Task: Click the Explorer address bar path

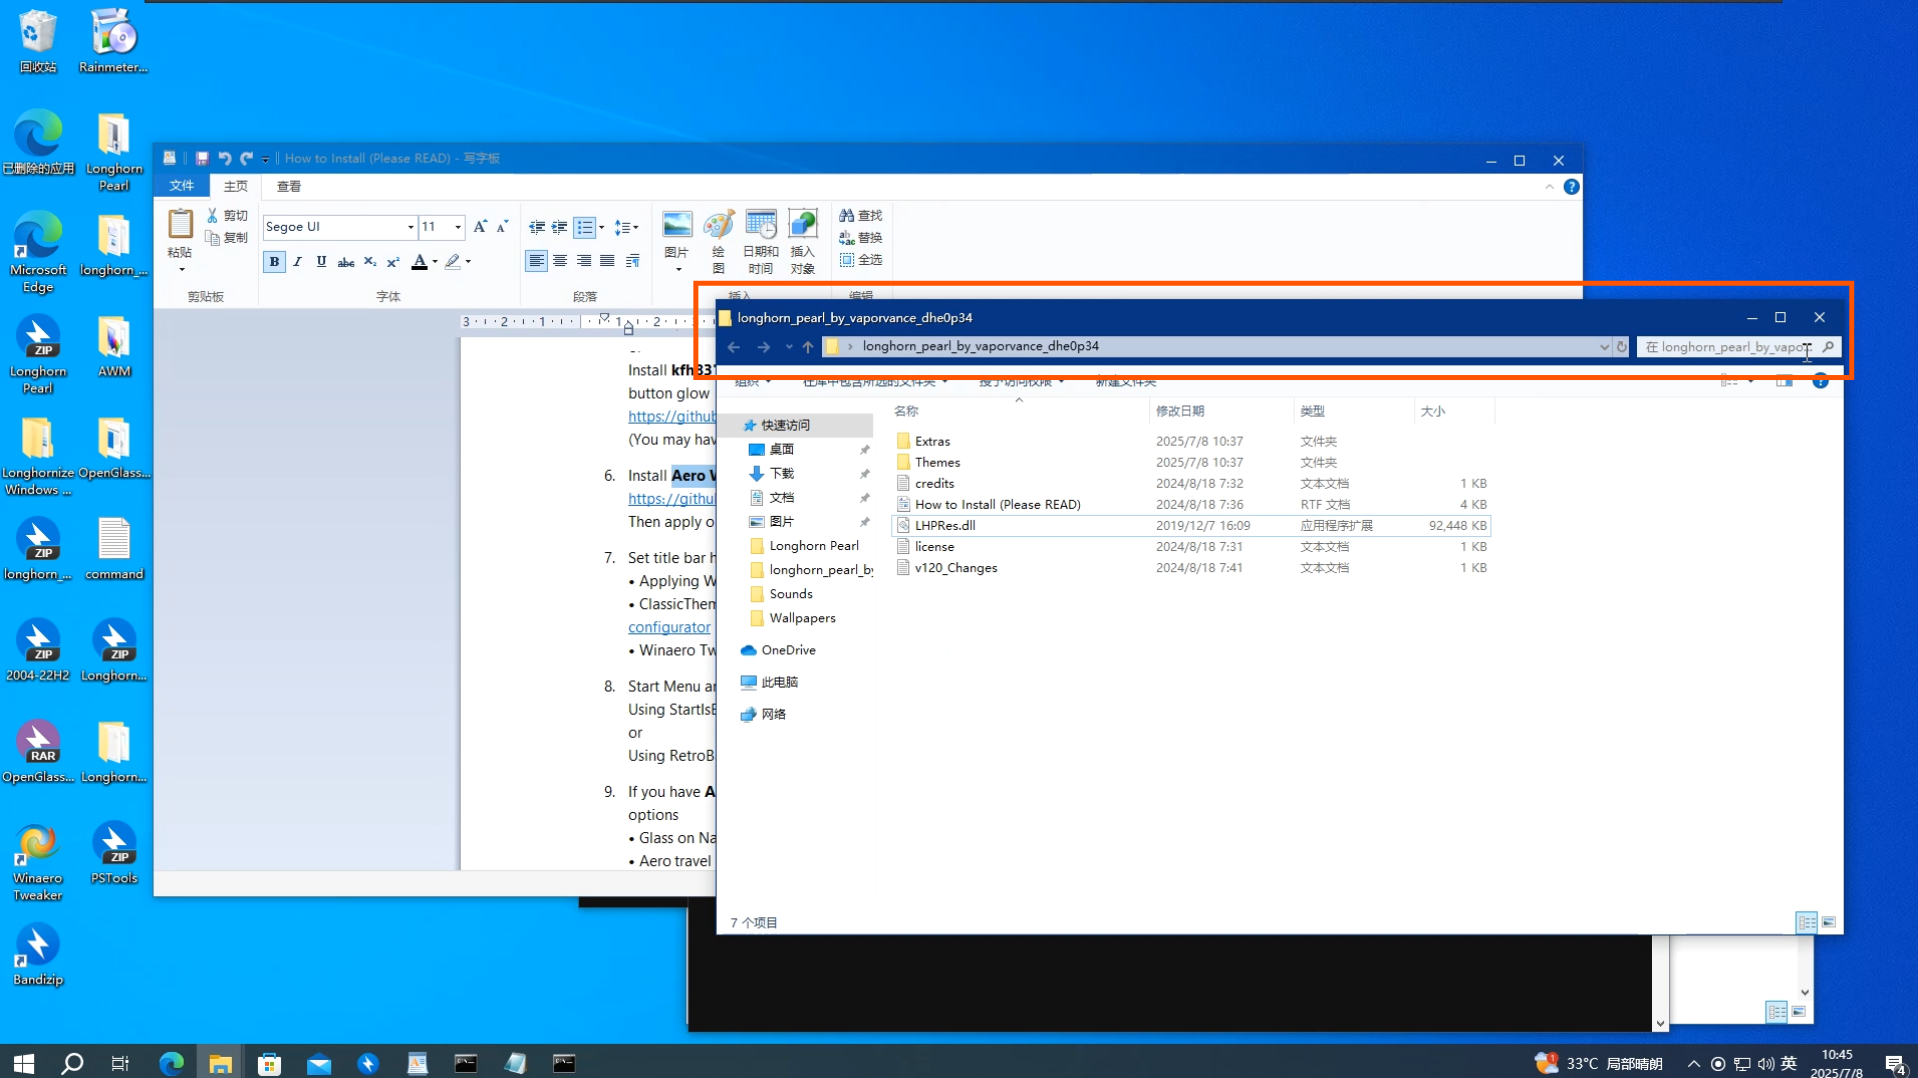Action: pyautogui.click(x=980, y=346)
